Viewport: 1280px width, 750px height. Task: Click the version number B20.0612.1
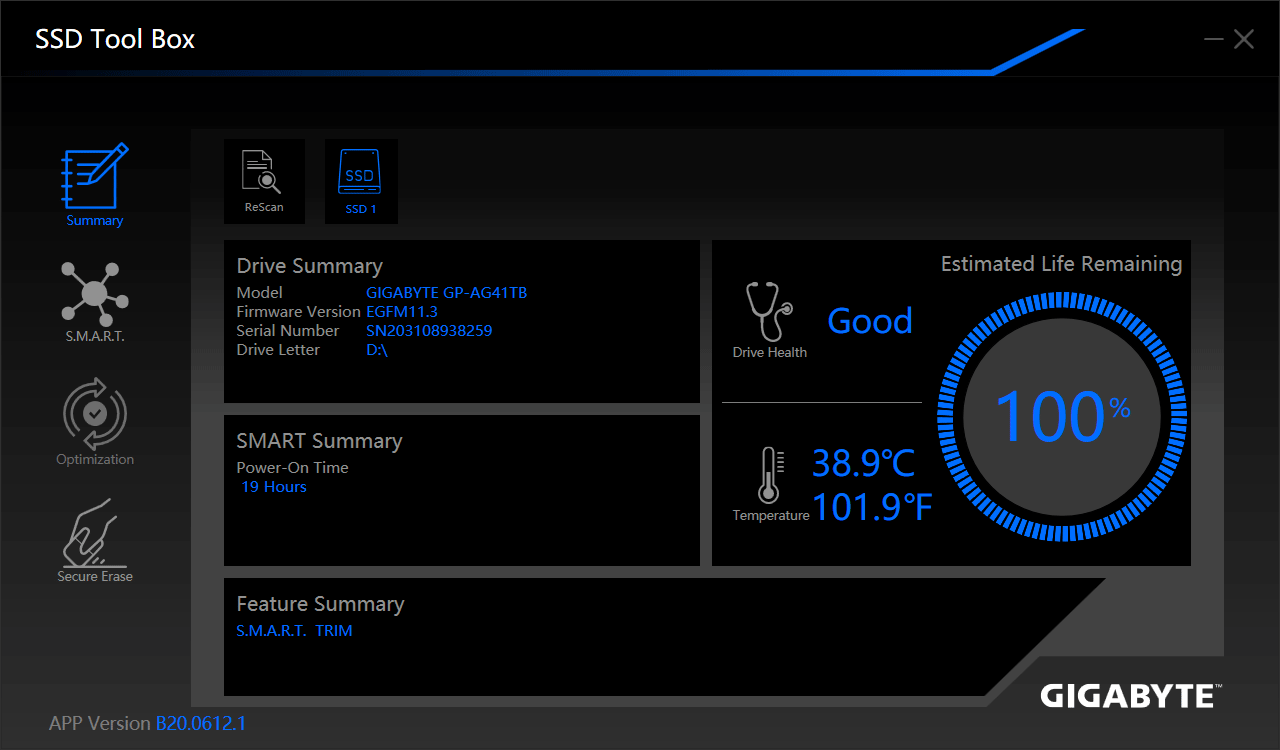coord(201,723)
